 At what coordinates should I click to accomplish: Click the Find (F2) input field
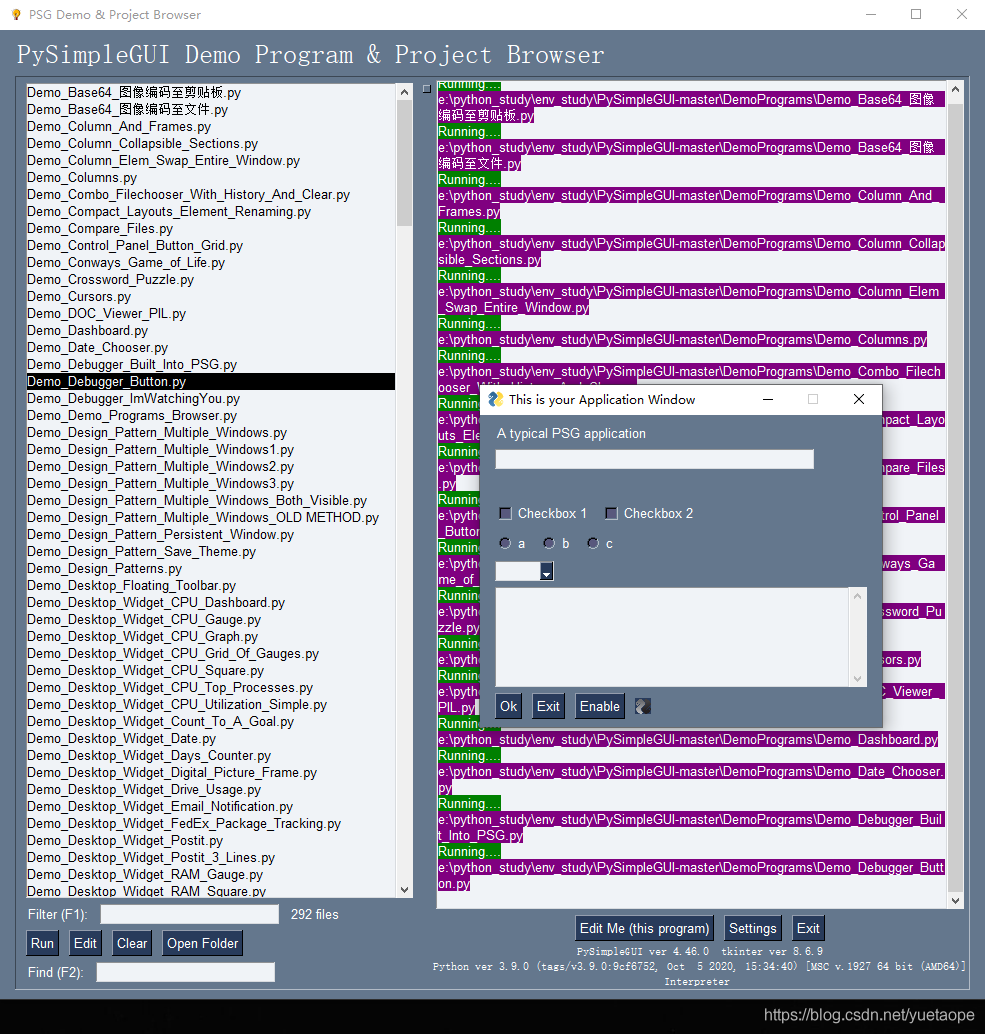pos(186,972)
